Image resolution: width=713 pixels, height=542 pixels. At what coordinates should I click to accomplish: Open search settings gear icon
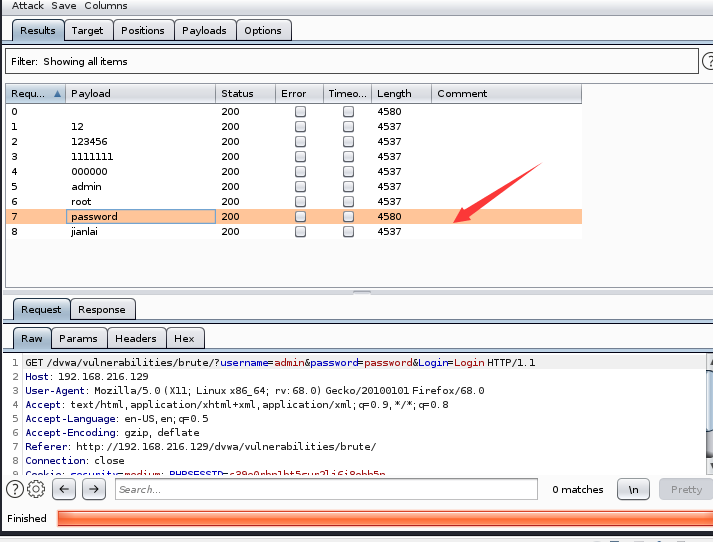coord(36,489)
